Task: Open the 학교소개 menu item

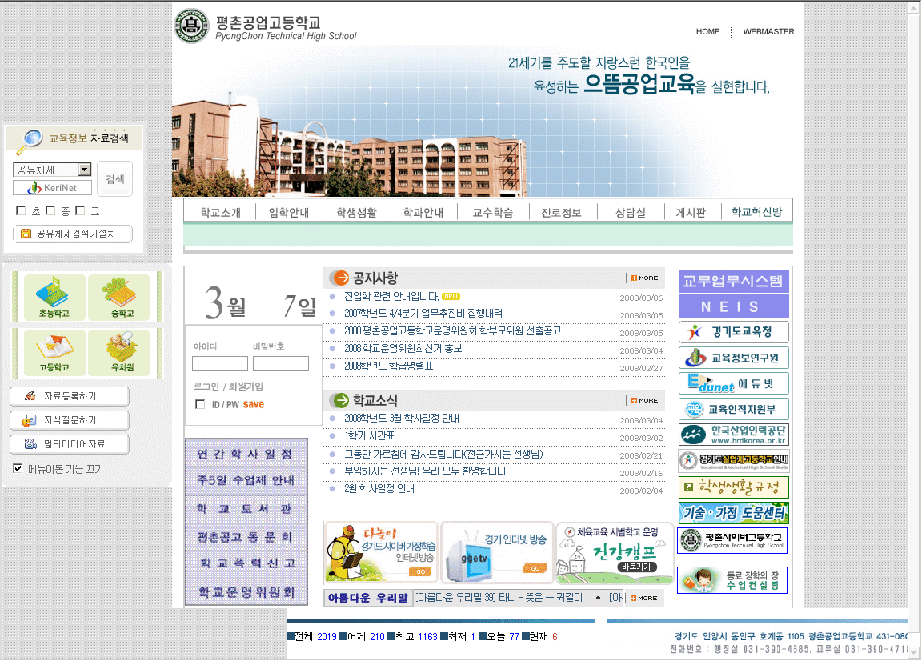Action: point(220,212)
